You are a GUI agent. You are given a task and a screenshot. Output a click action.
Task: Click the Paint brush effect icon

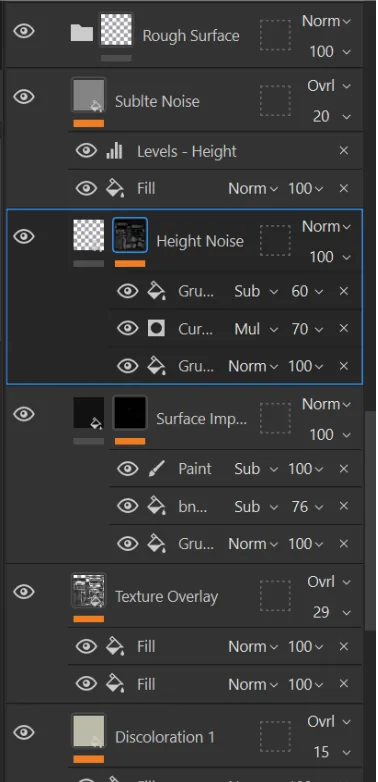click(x=156, y=469)
